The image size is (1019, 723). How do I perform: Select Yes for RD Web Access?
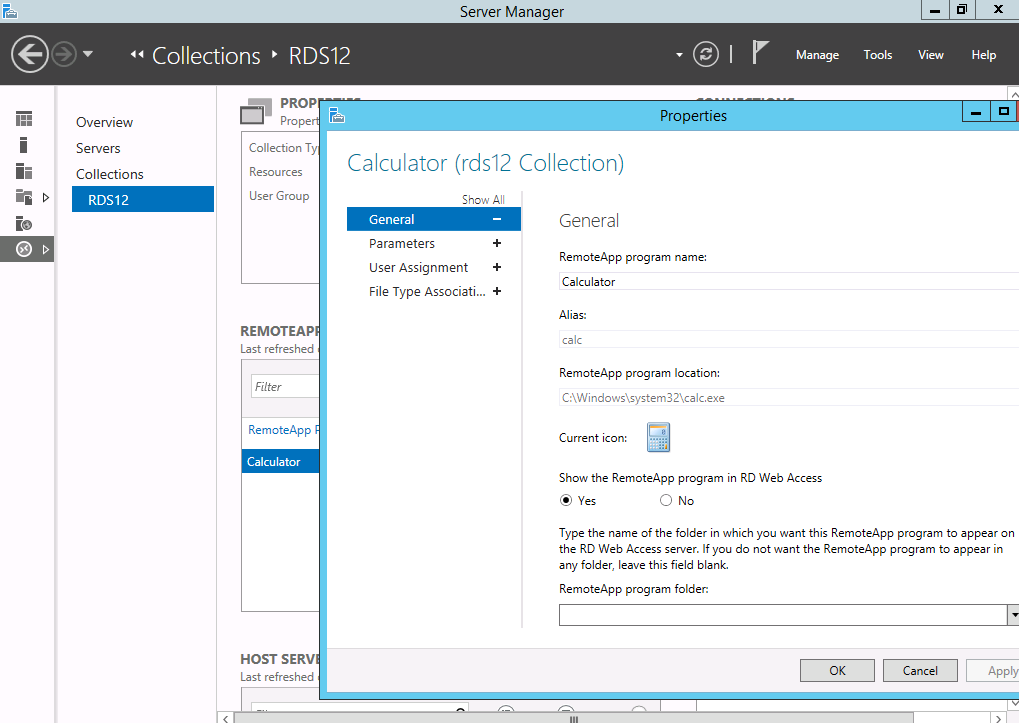(565, 500)
